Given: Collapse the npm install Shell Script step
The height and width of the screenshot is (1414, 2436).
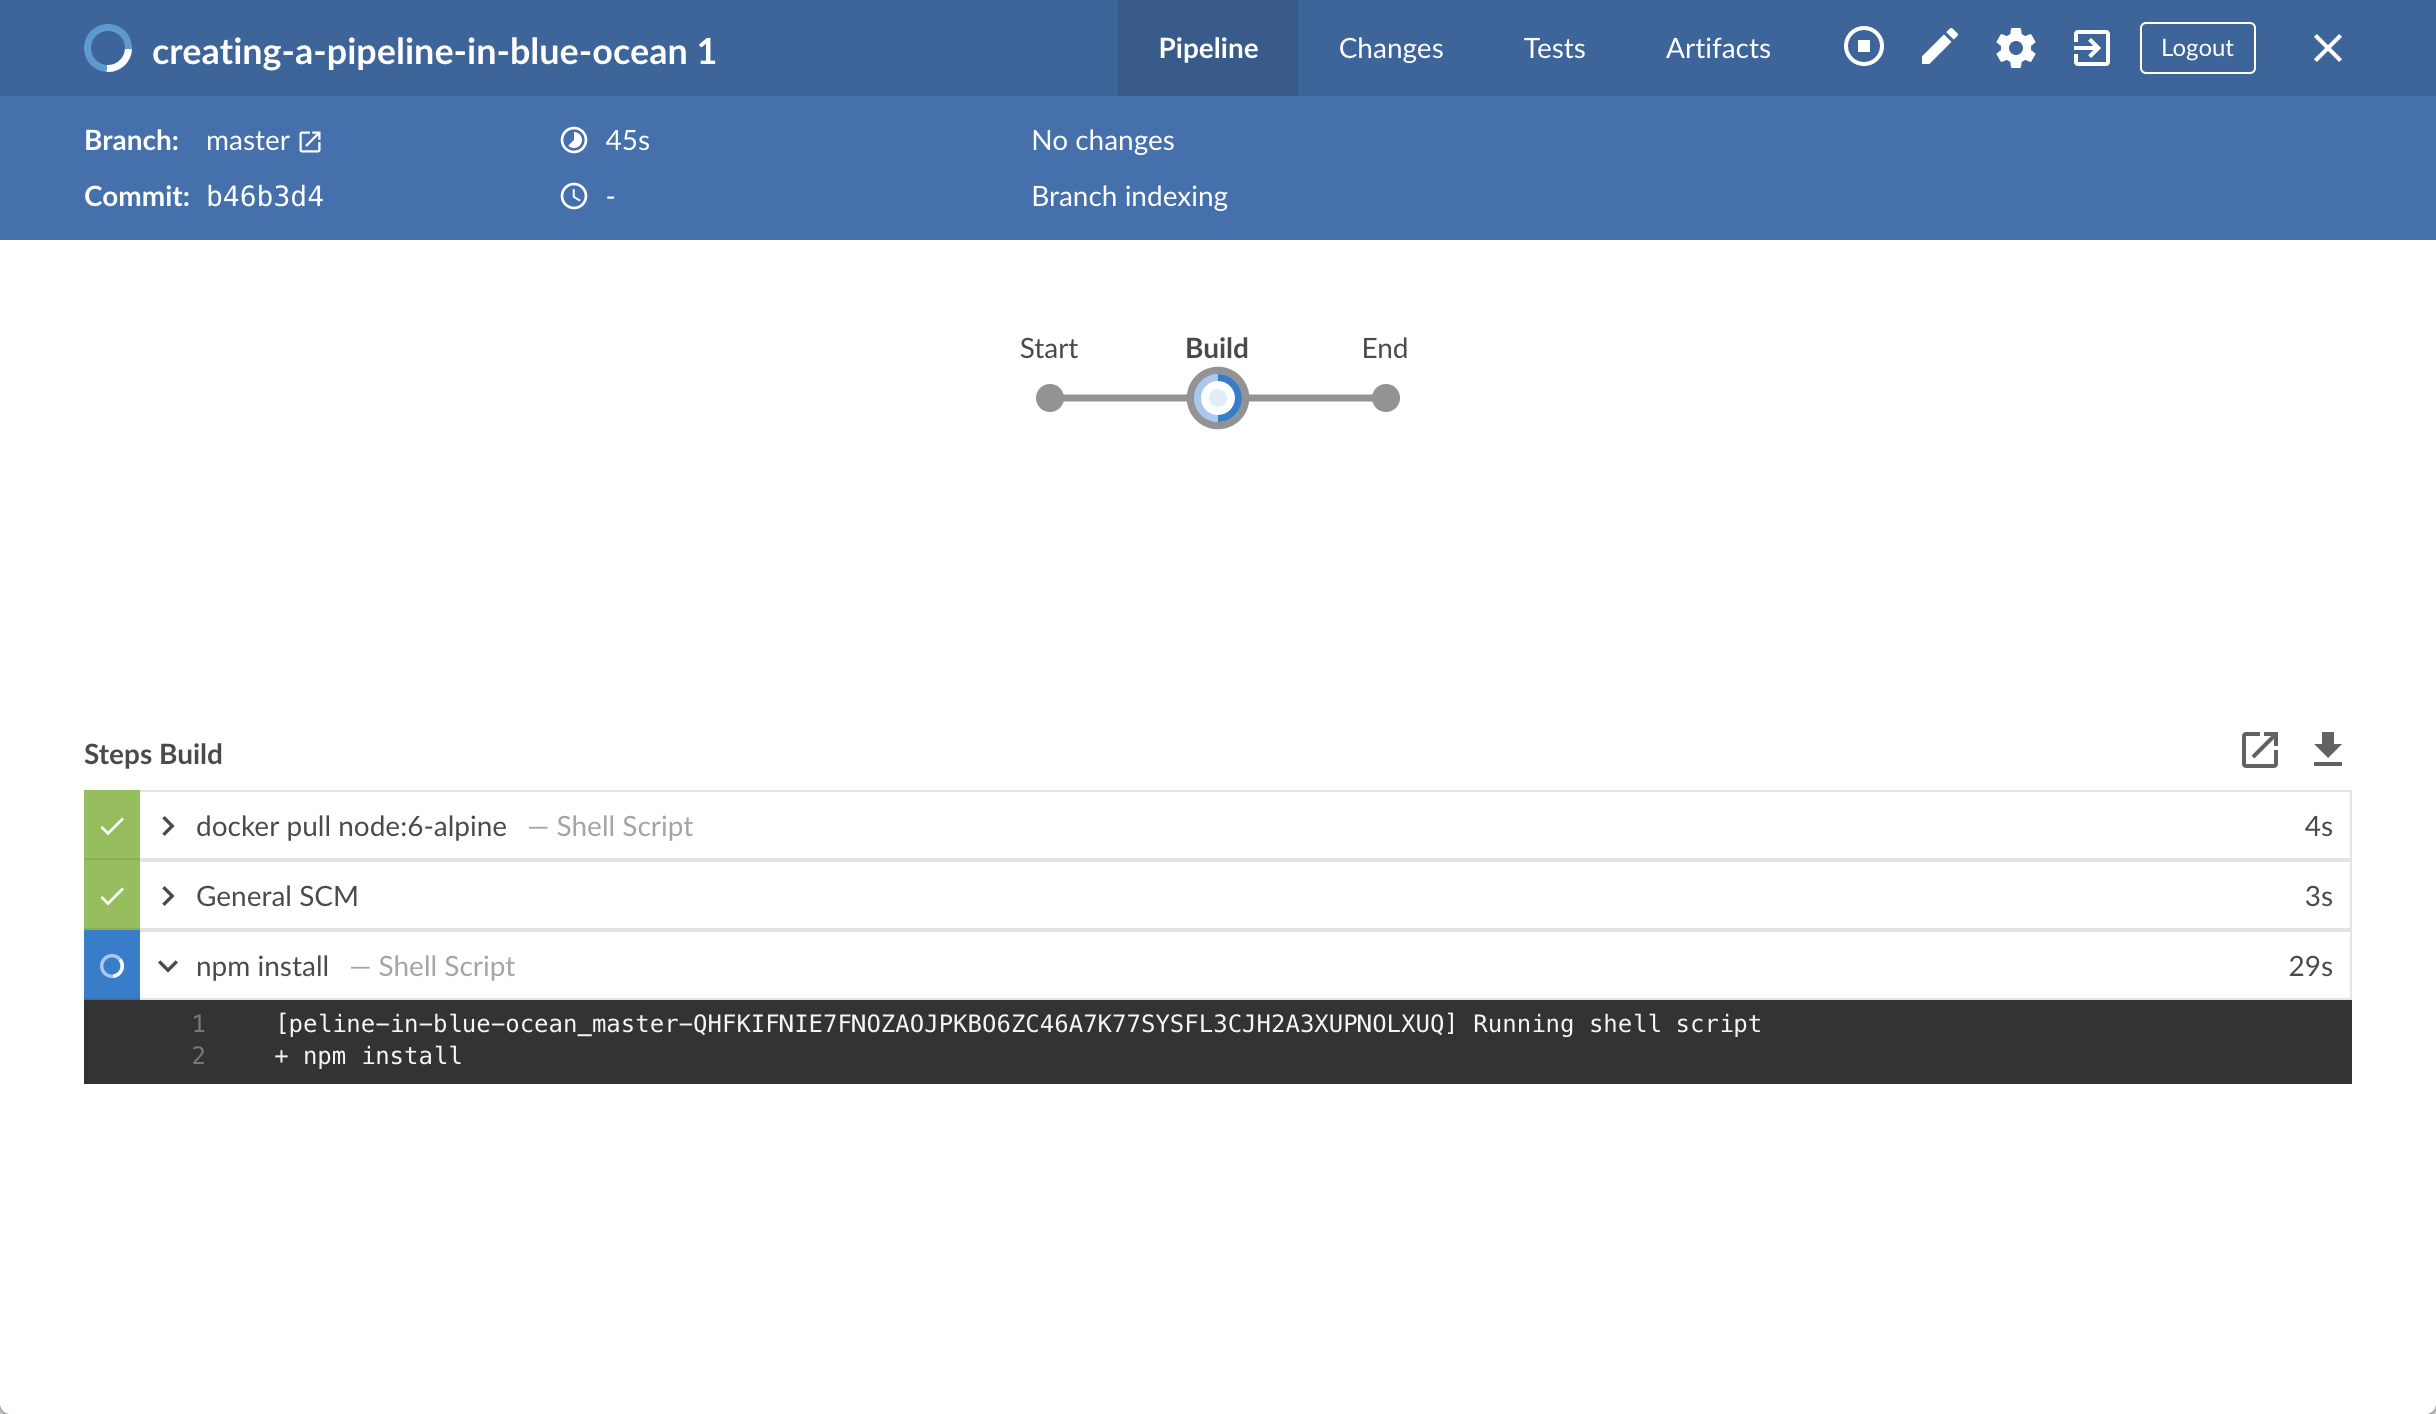Looking at the screenshot, I should coord(168,966).
